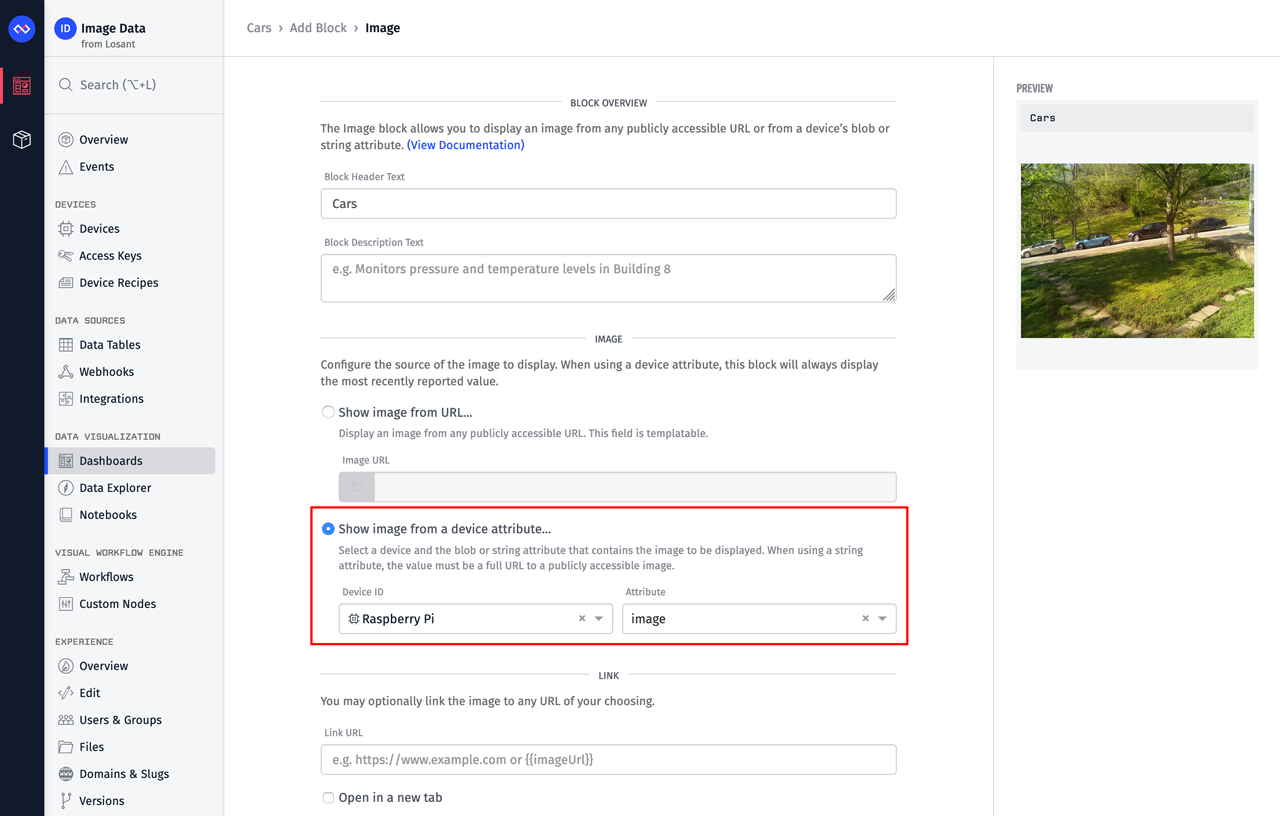The width and height of the screenshot is (1280, 816).
Task: Click the Devices icon in sidebar
Action: tap(66, 229)
